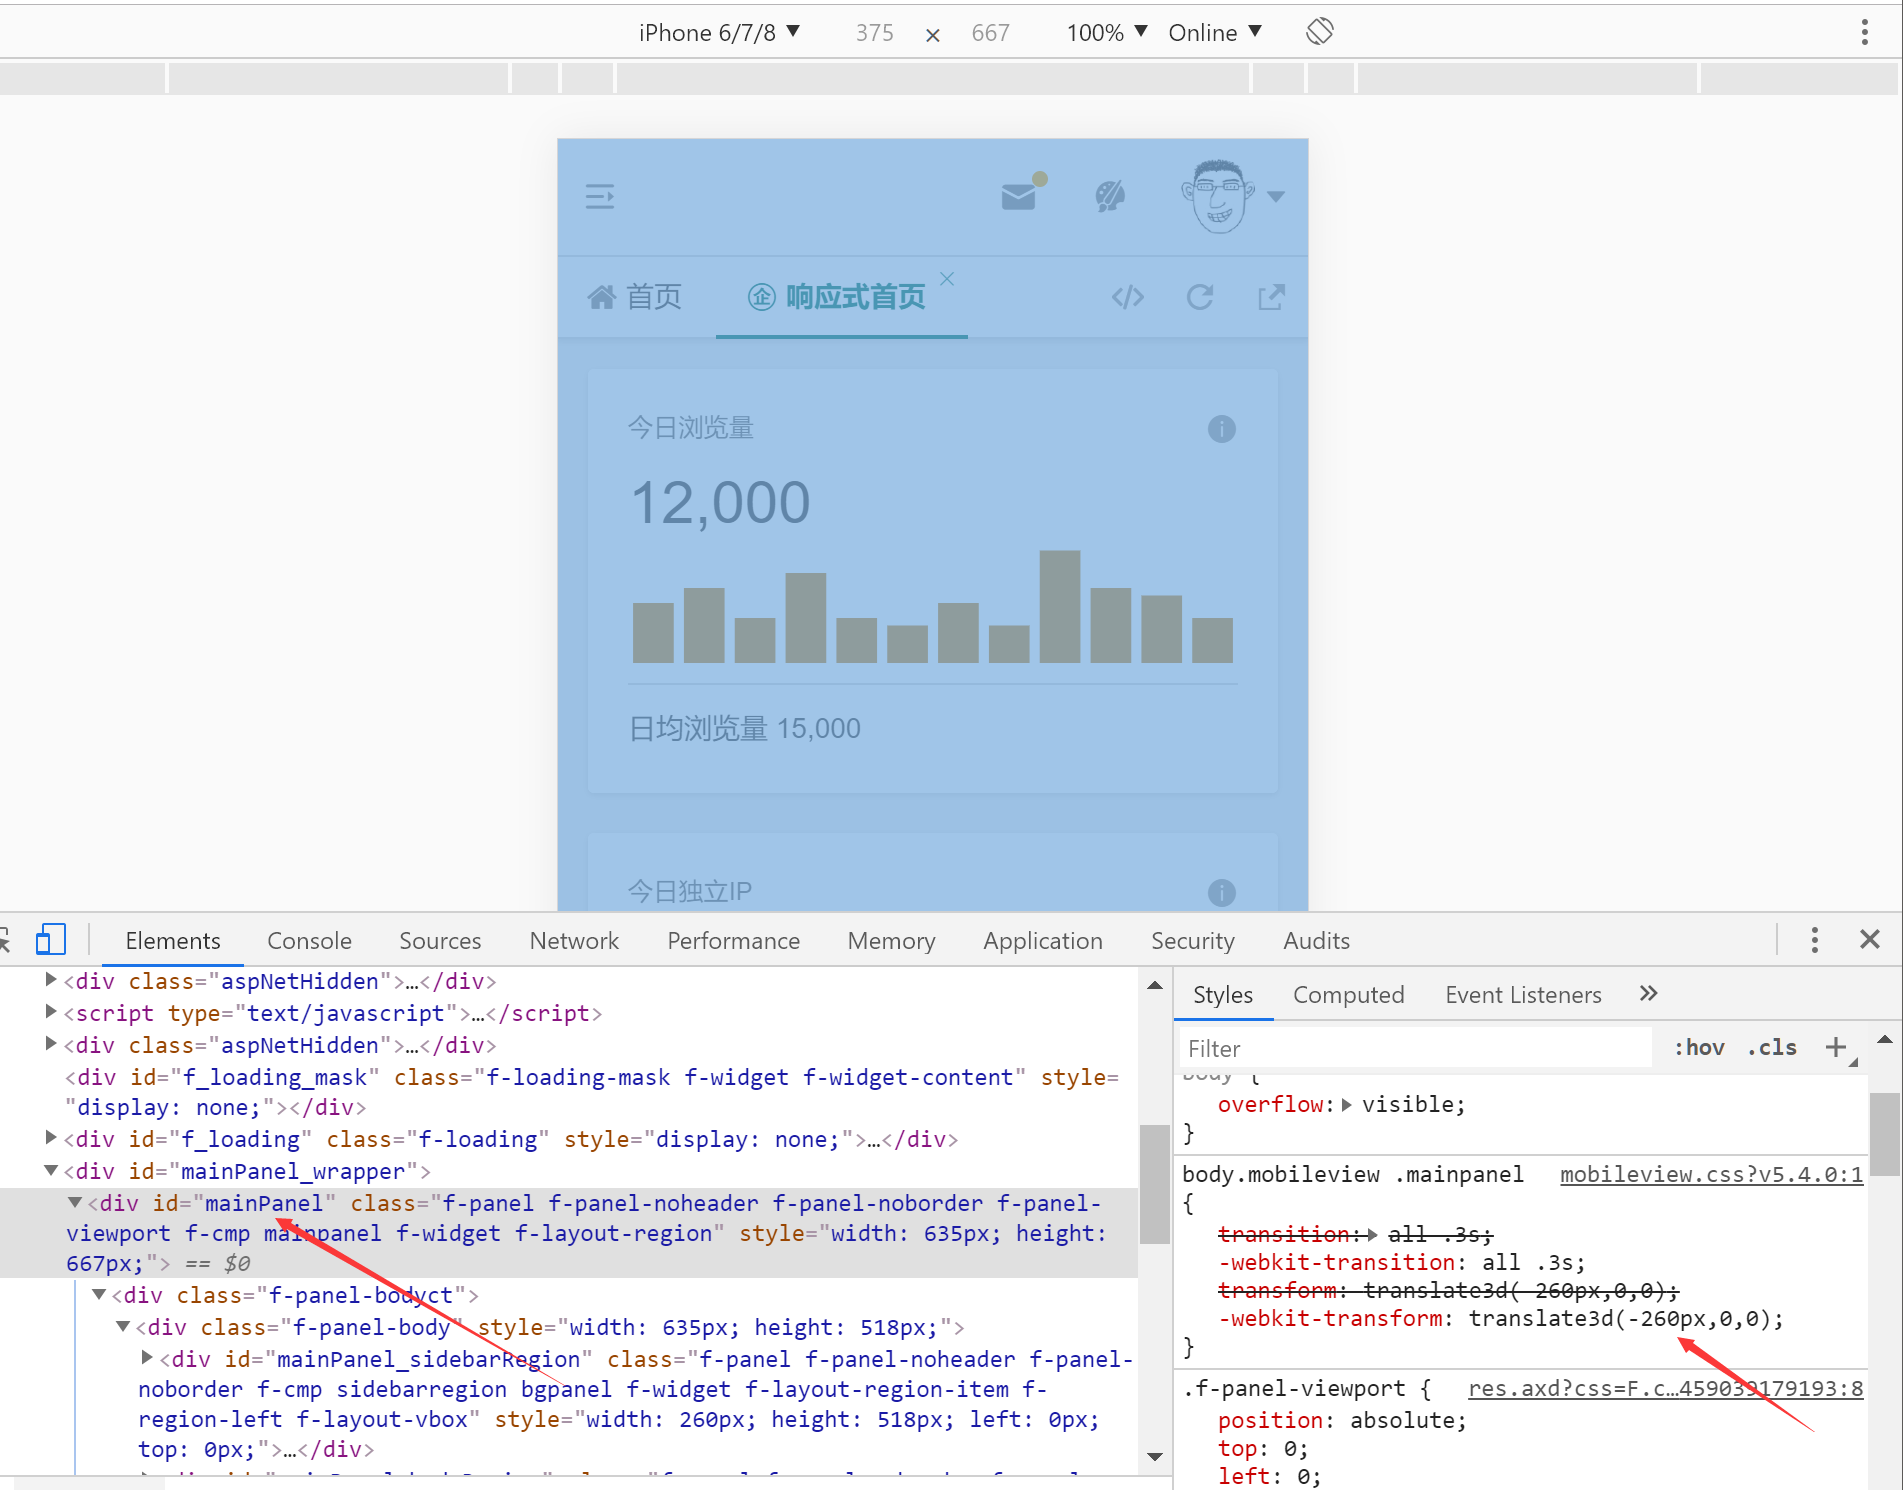The width and height of the screenshot is (1903, 1490).
Task: Open the Online throttling dropdown
Action: (1215, 33)
